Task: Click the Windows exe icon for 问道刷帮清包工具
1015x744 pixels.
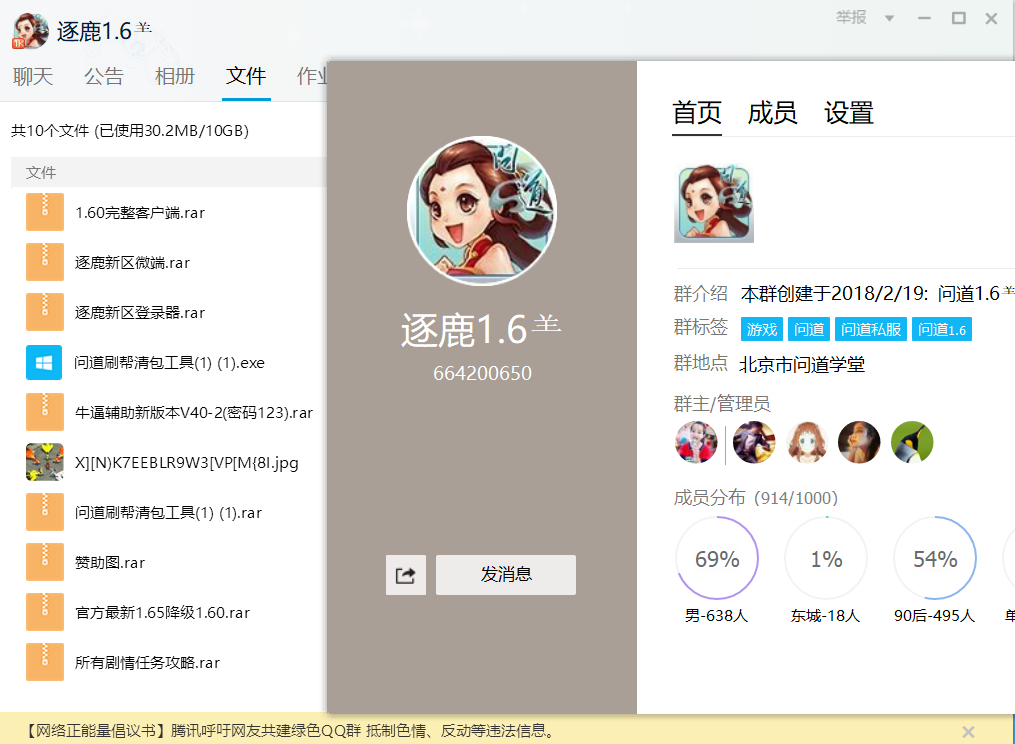Action: pyautogui.click(x=45, y=362)
